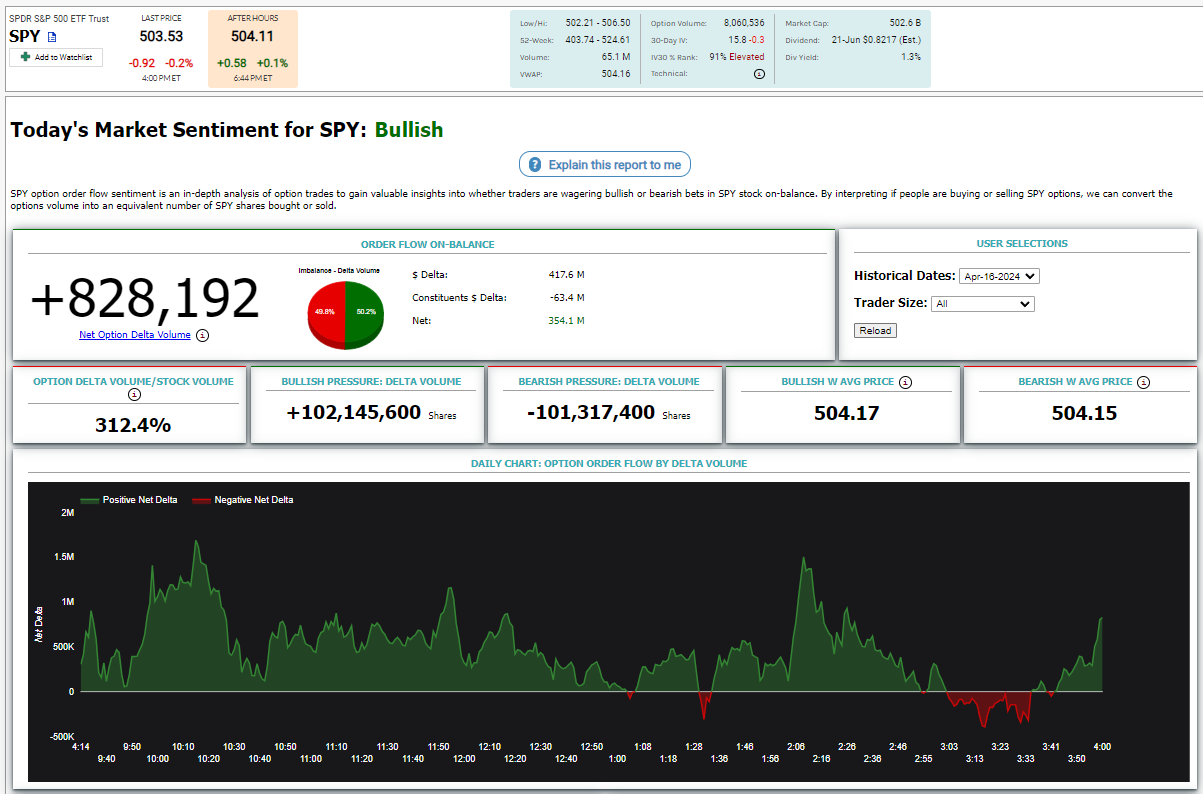
Task: Open info icon beside Bearish W Avg Price
Action: 1144,382
